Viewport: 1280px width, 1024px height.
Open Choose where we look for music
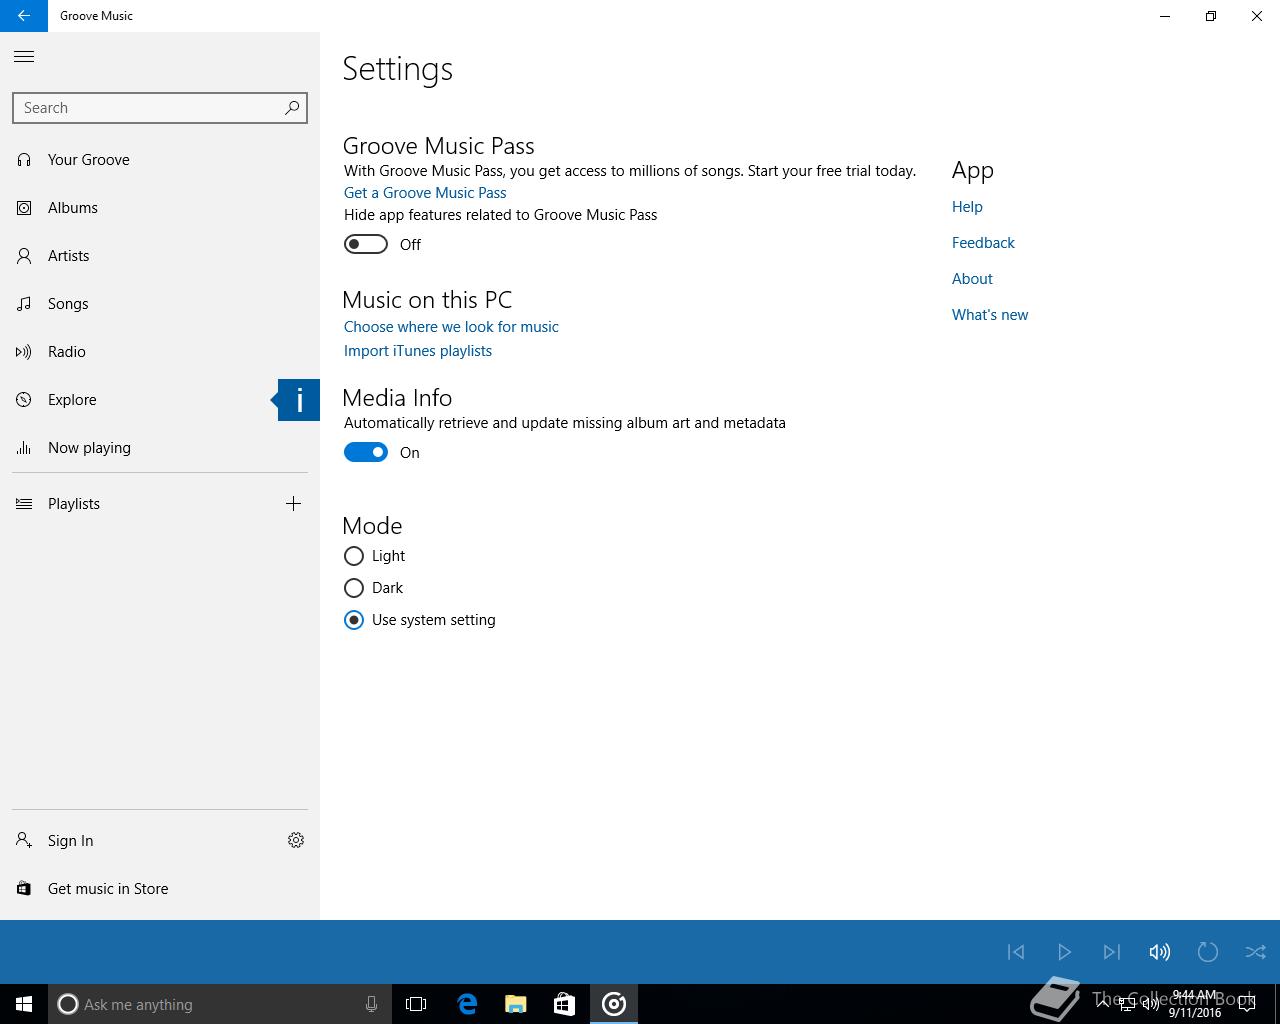[451, 327]
